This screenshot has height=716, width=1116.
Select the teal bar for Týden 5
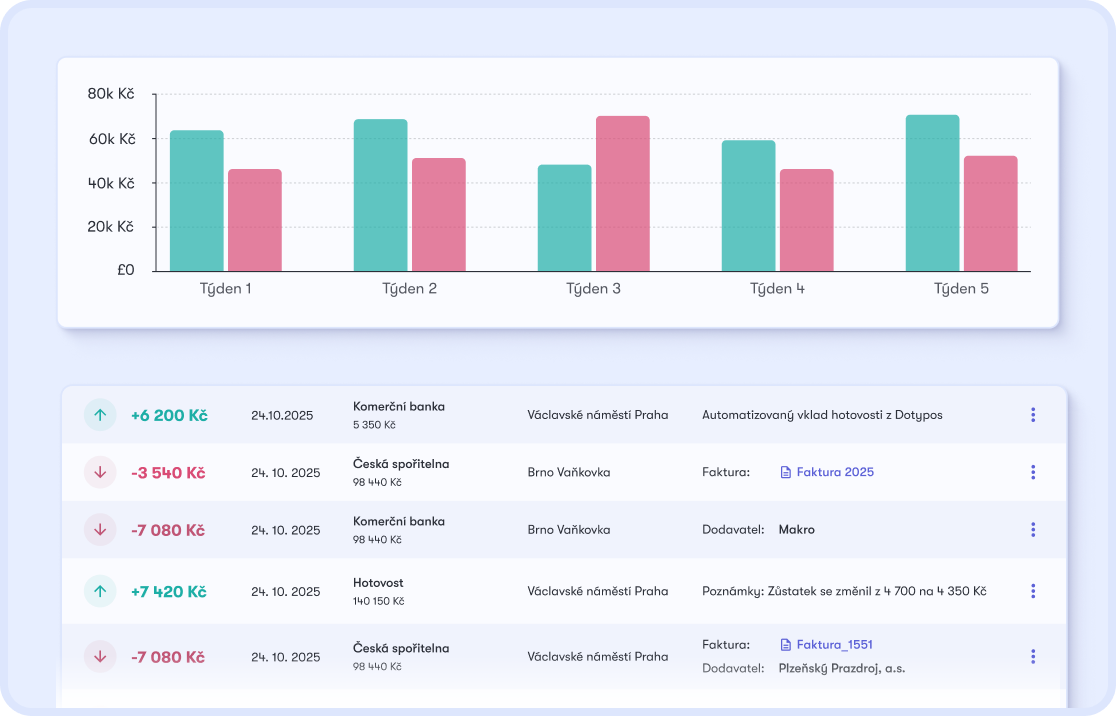(932, 193)
